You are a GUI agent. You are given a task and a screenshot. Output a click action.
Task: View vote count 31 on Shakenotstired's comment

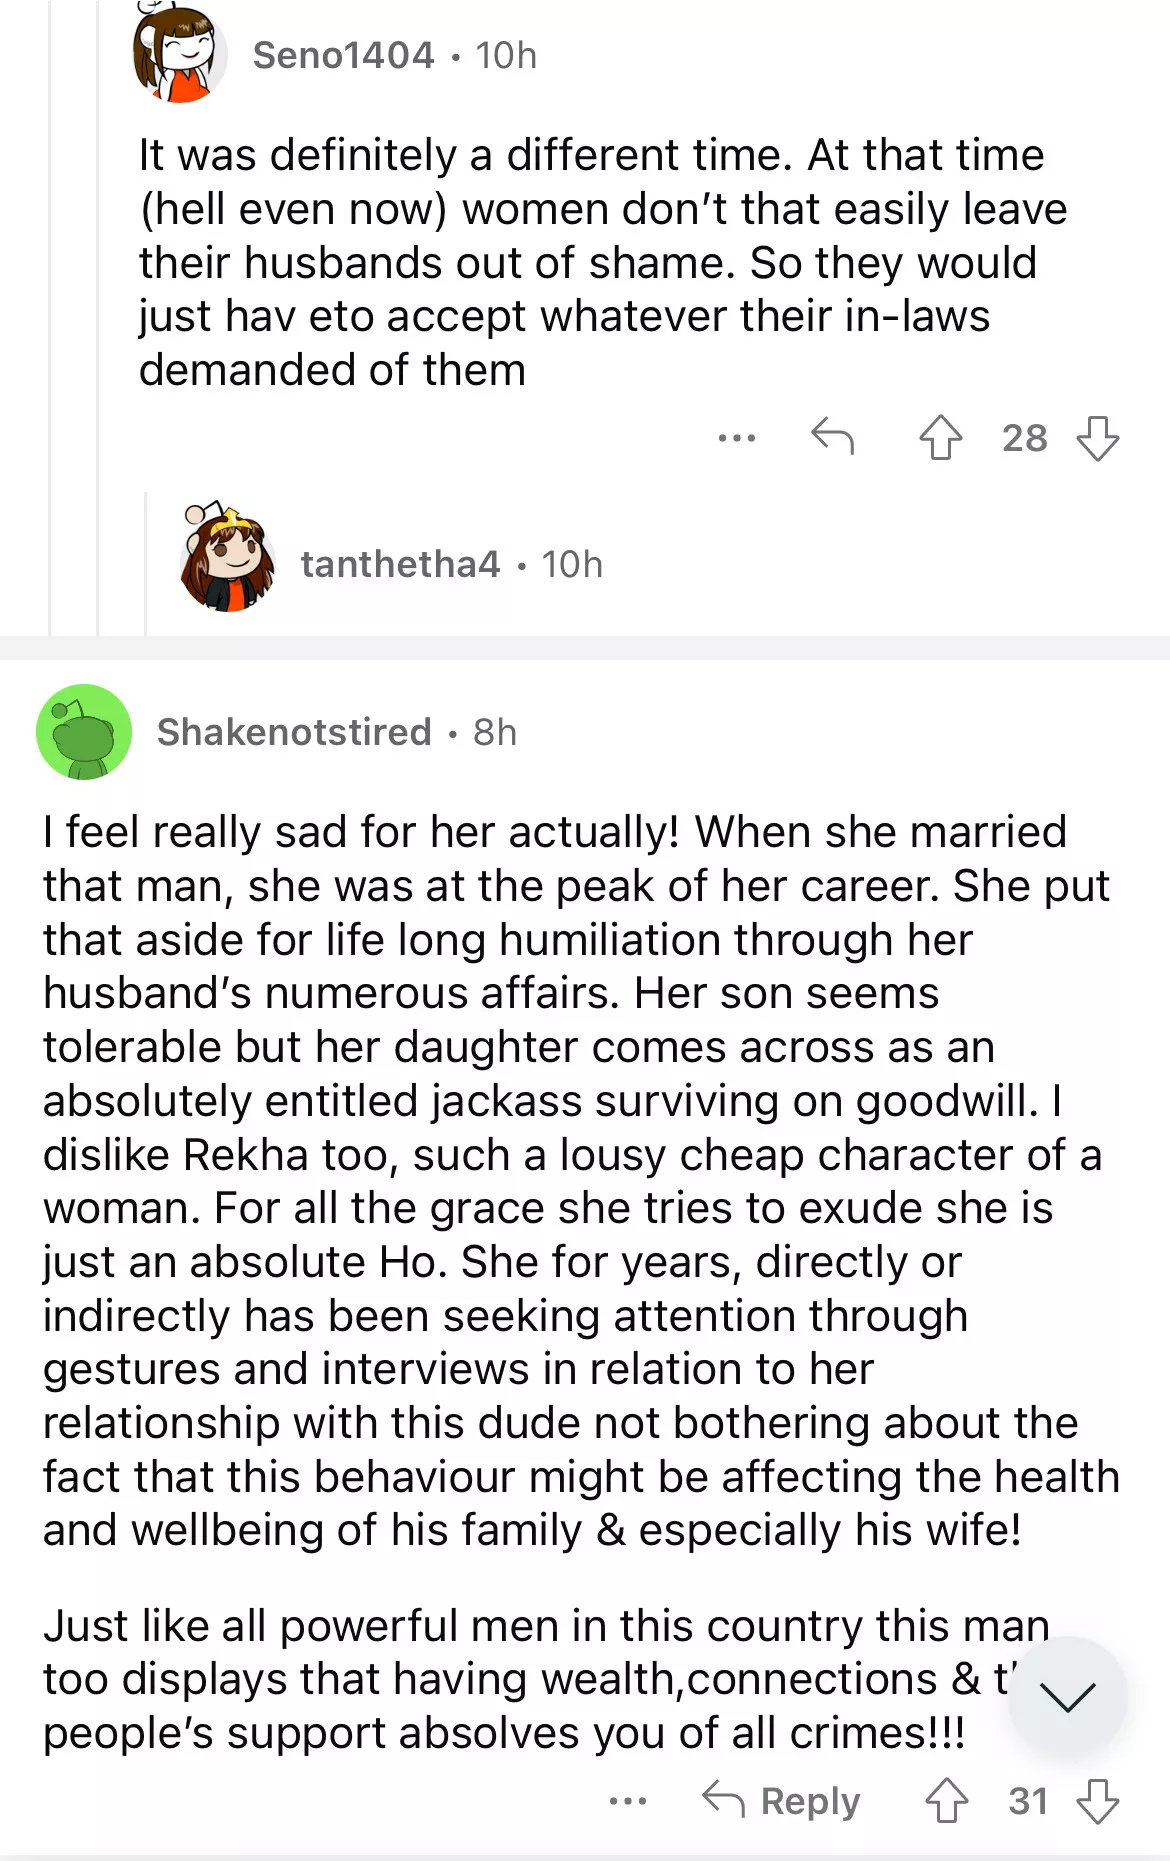(x=1028, y=1801)
